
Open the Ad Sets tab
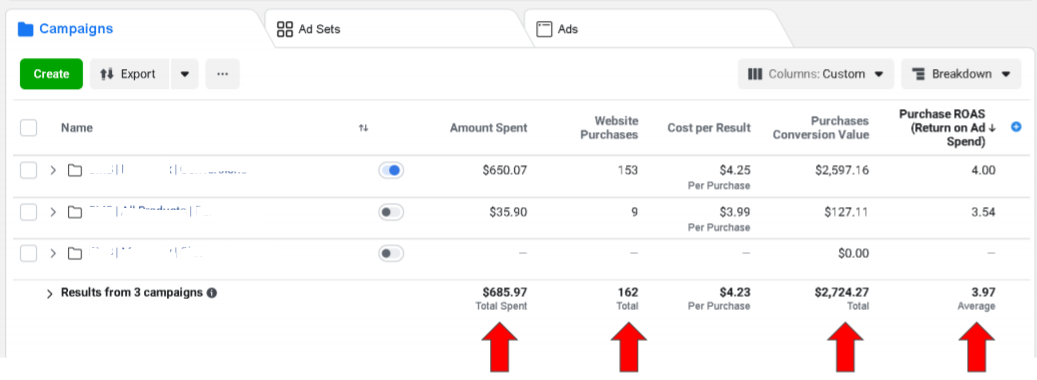(x=308, y=29)
